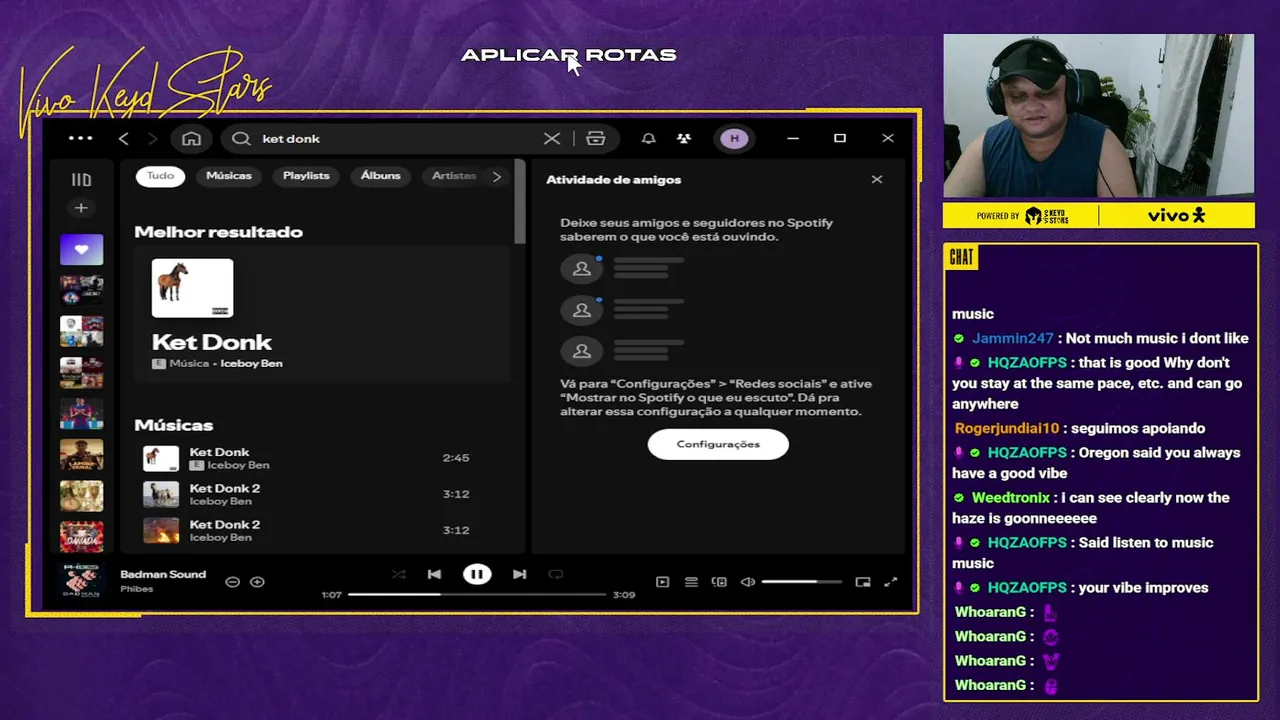The width and height of the screenshot is (1280, 720).
Task: Click the Jammin247 chat username
Action: [x=1013, y=339]
